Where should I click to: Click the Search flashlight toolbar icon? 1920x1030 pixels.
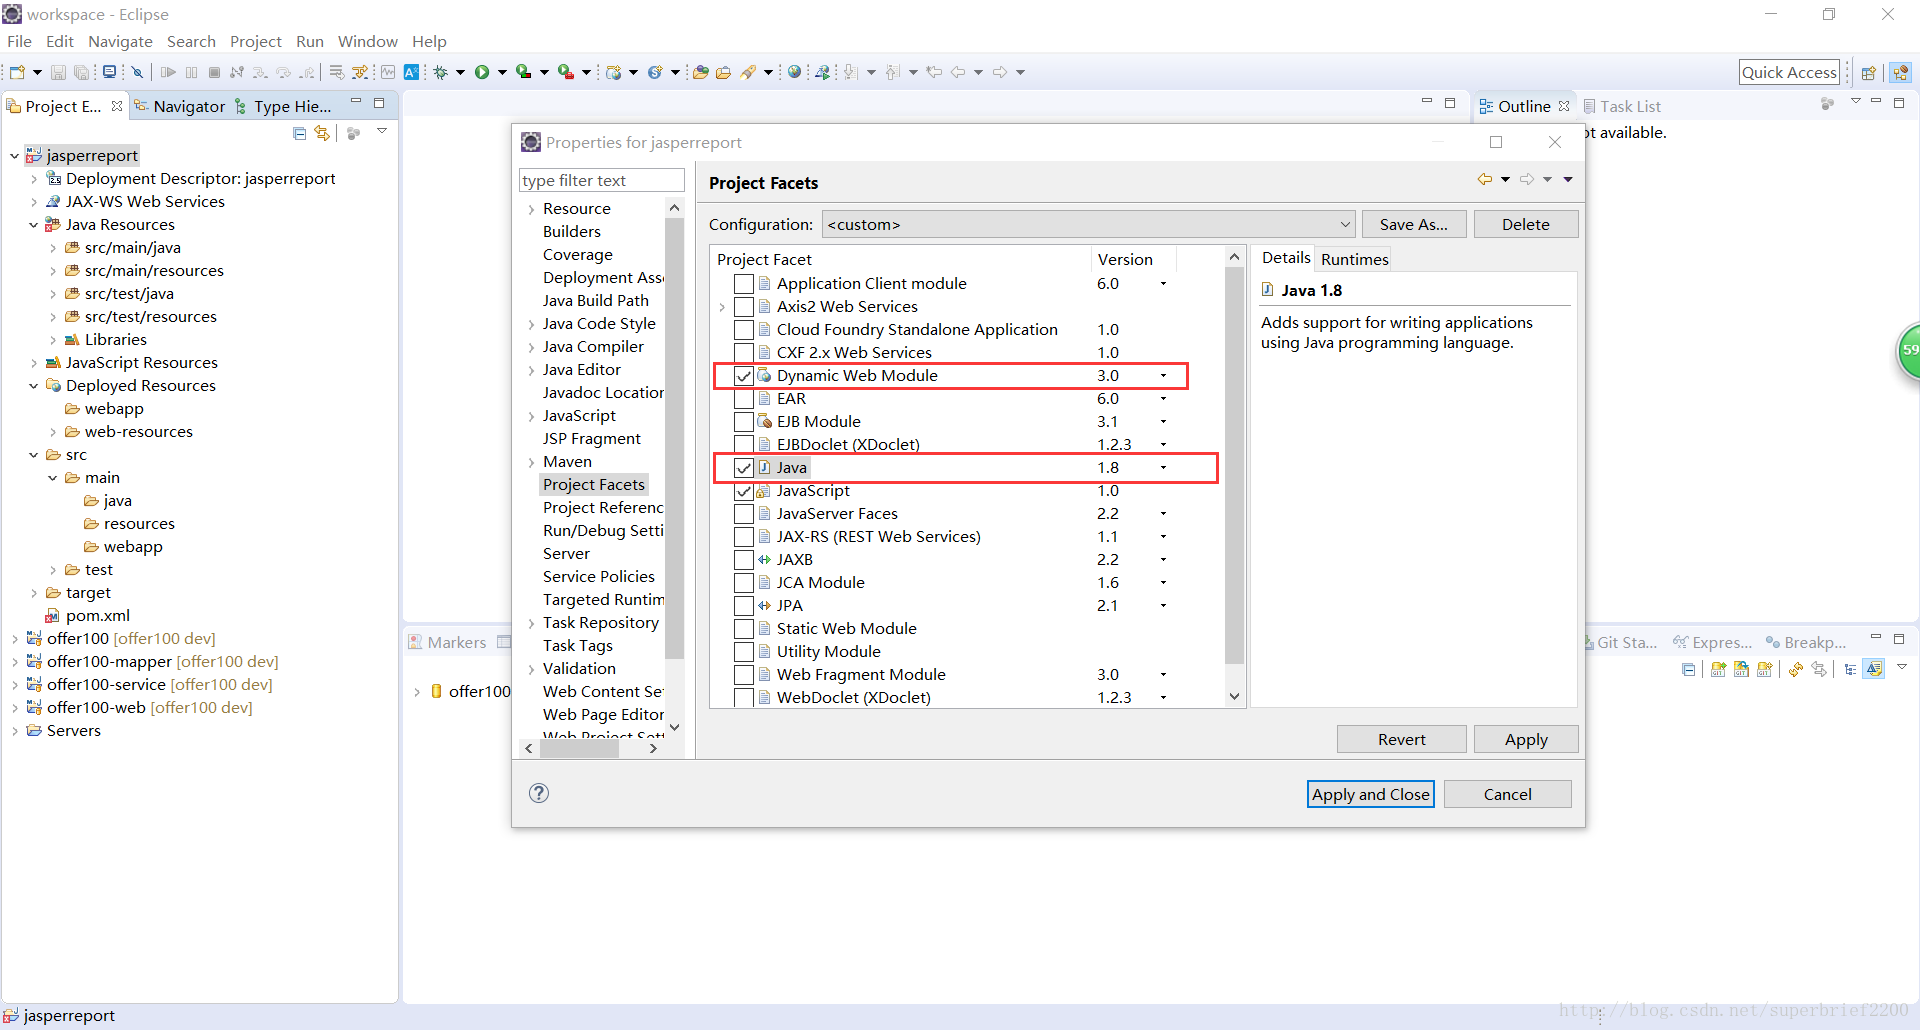[747, 72]
